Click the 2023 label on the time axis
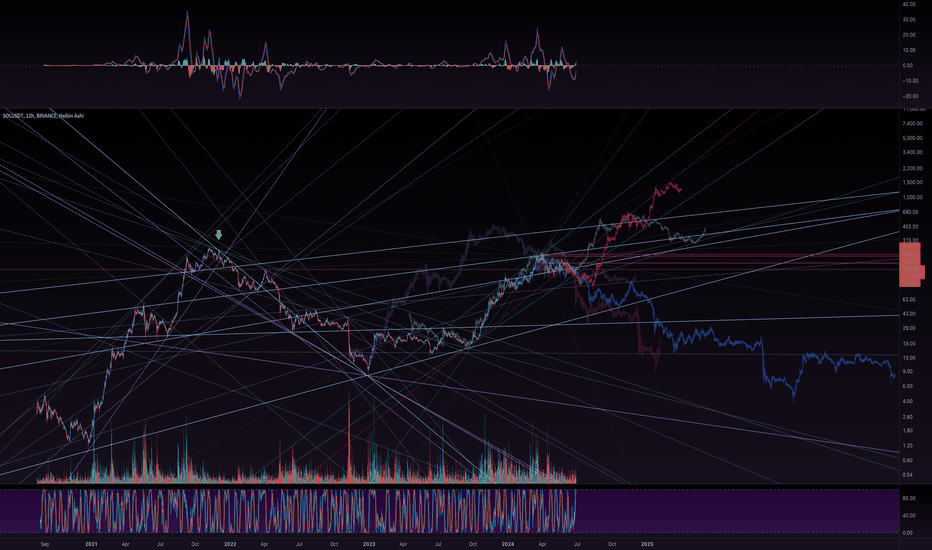The height and width of the screenshot is (550, 932). [369, 544]
